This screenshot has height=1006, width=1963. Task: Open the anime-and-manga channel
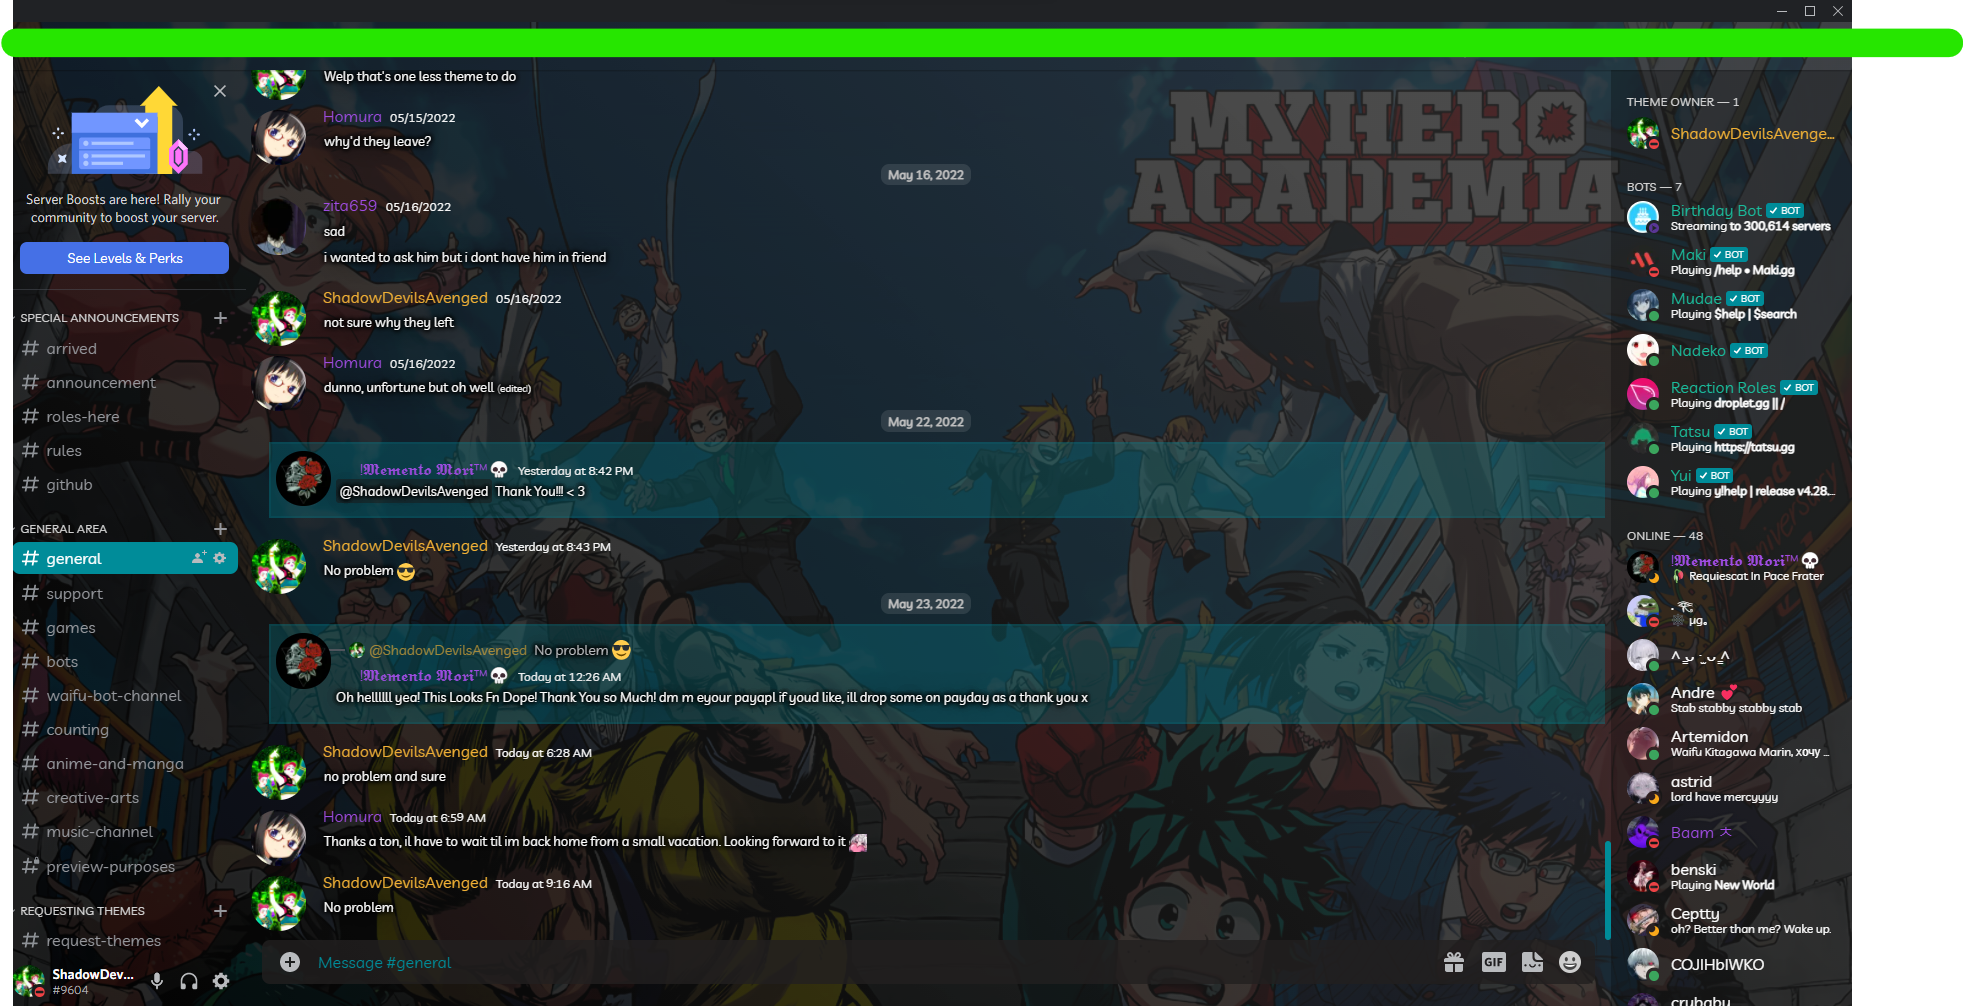(x=114, y=764)
